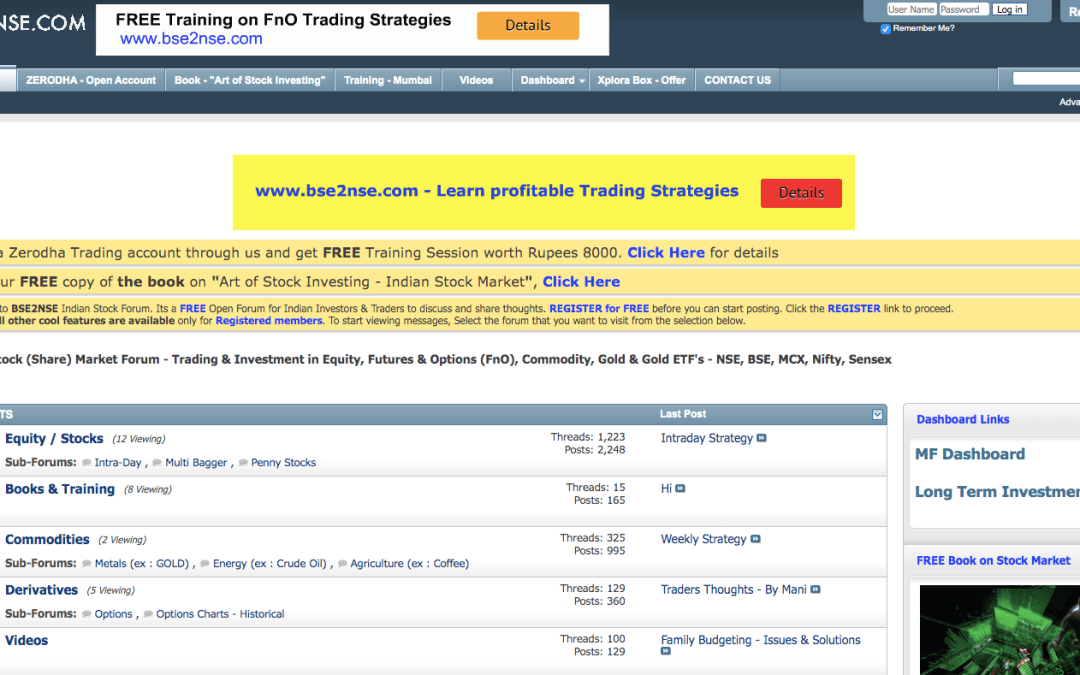Open Books & Training forum
1080x675 pixels.
point(60,489)
